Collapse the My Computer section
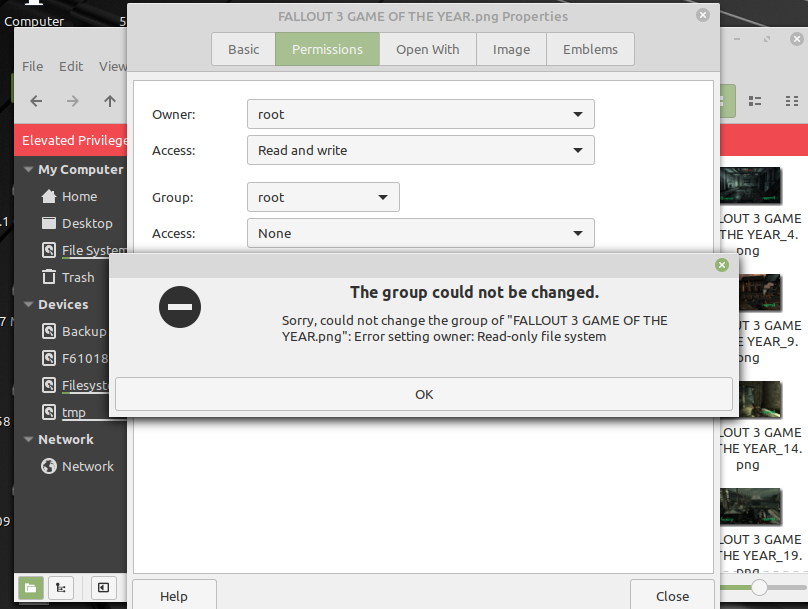The height and width of the screenshot is (609, 808). click(28, 170)
